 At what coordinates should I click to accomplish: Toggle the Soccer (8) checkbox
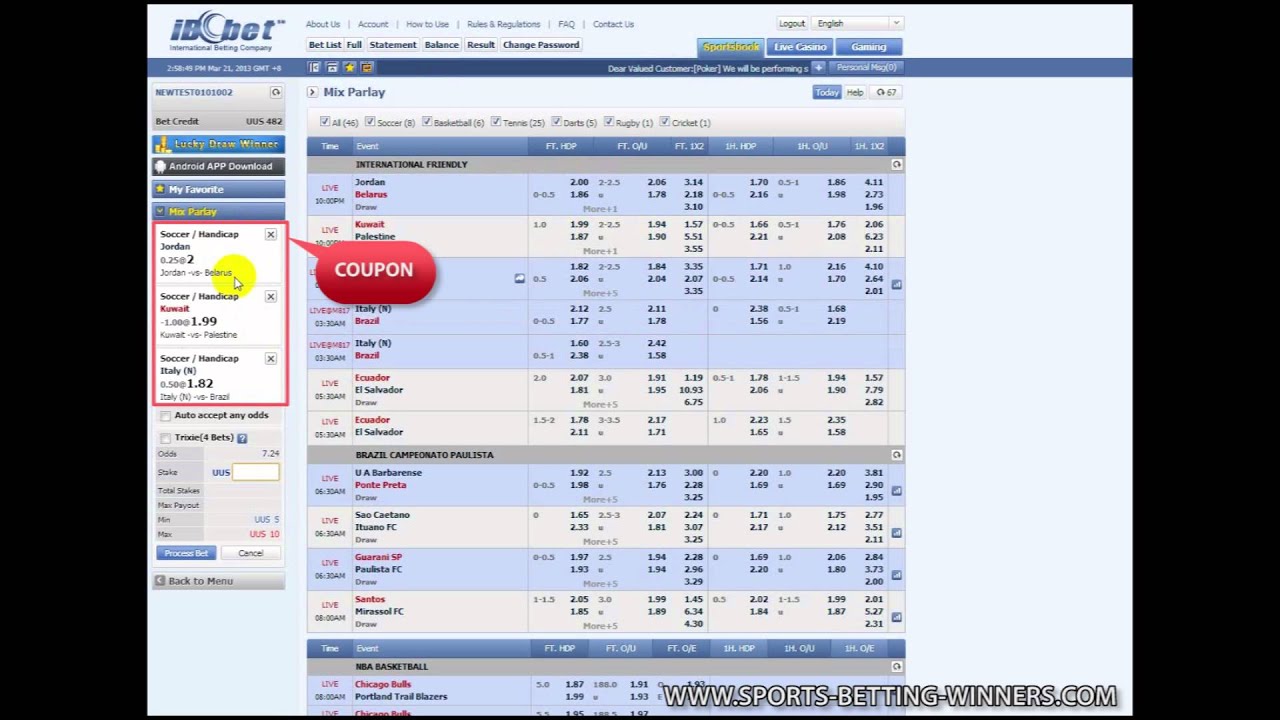click(x=370, y=122)
